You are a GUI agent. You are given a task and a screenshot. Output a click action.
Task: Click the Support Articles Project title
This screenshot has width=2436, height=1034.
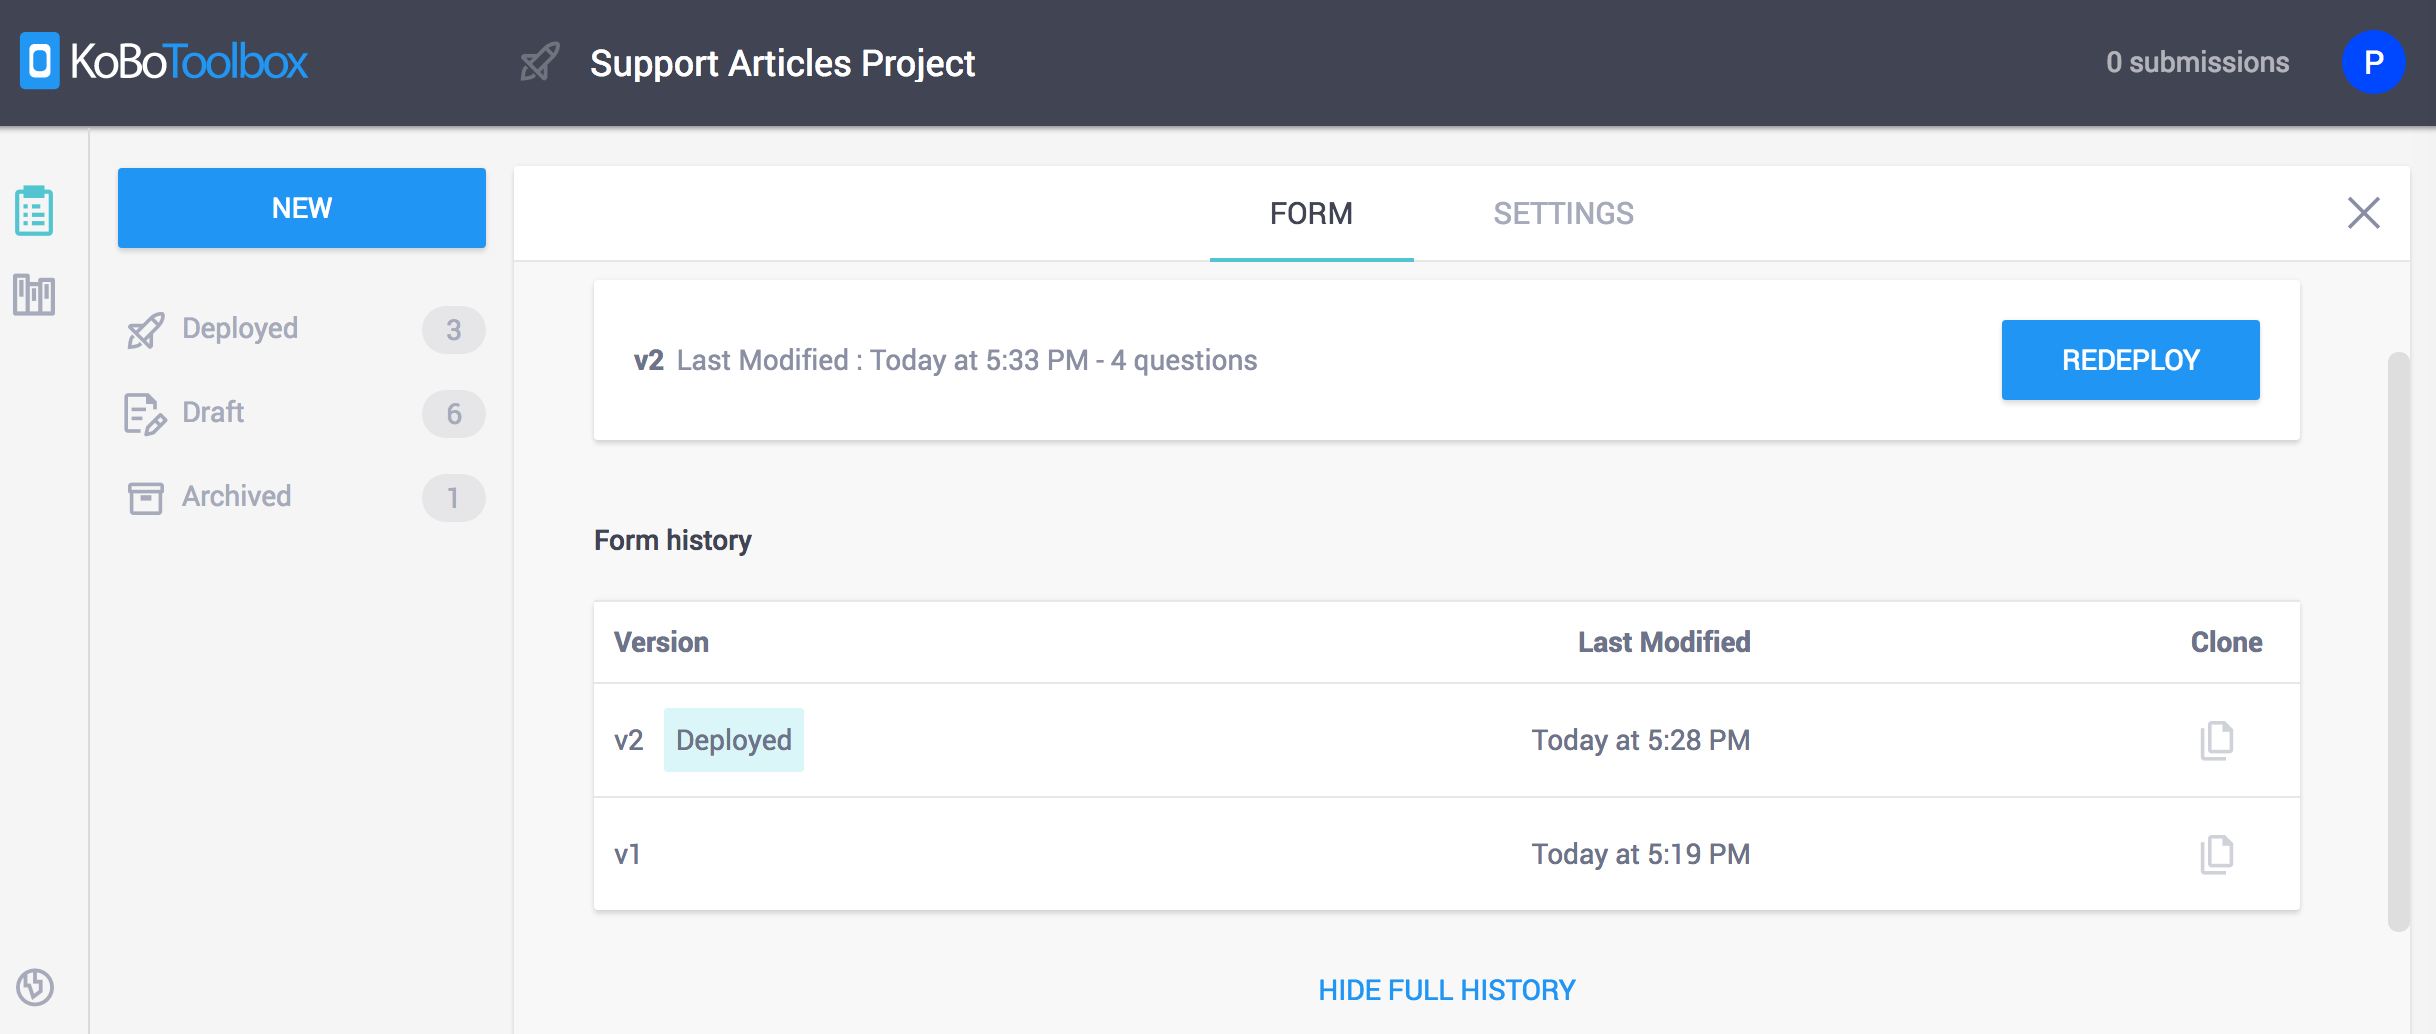coord(782,63)
